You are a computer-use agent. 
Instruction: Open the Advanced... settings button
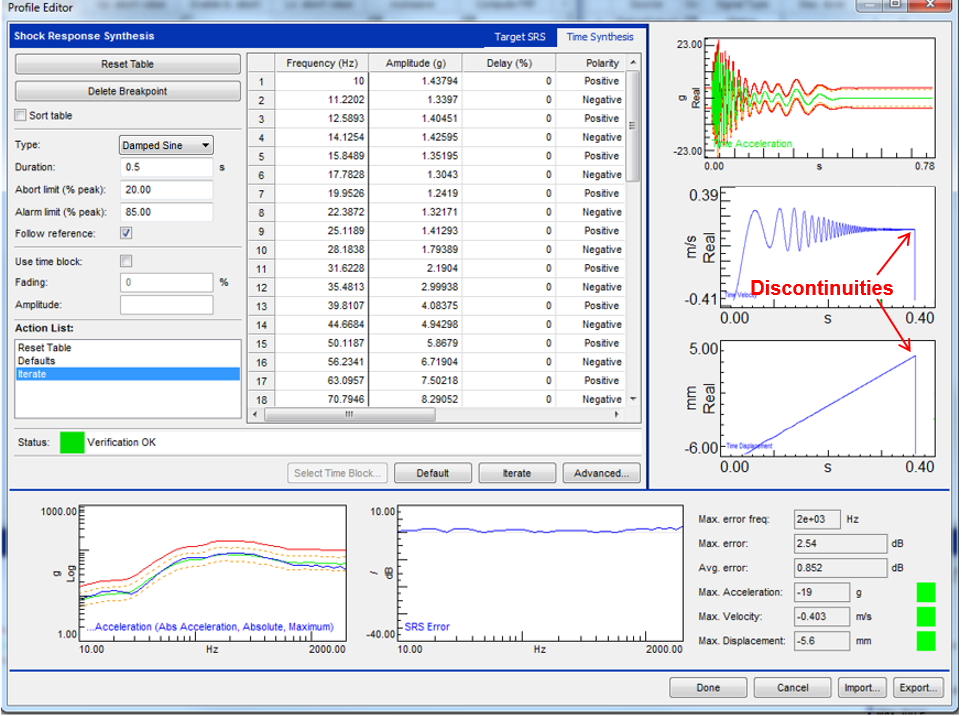click(600, 473)
